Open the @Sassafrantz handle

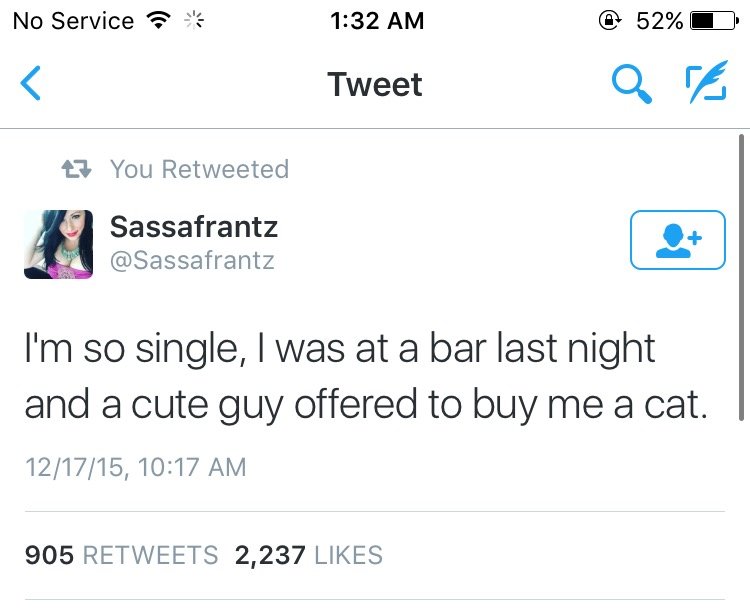(192, 261)
